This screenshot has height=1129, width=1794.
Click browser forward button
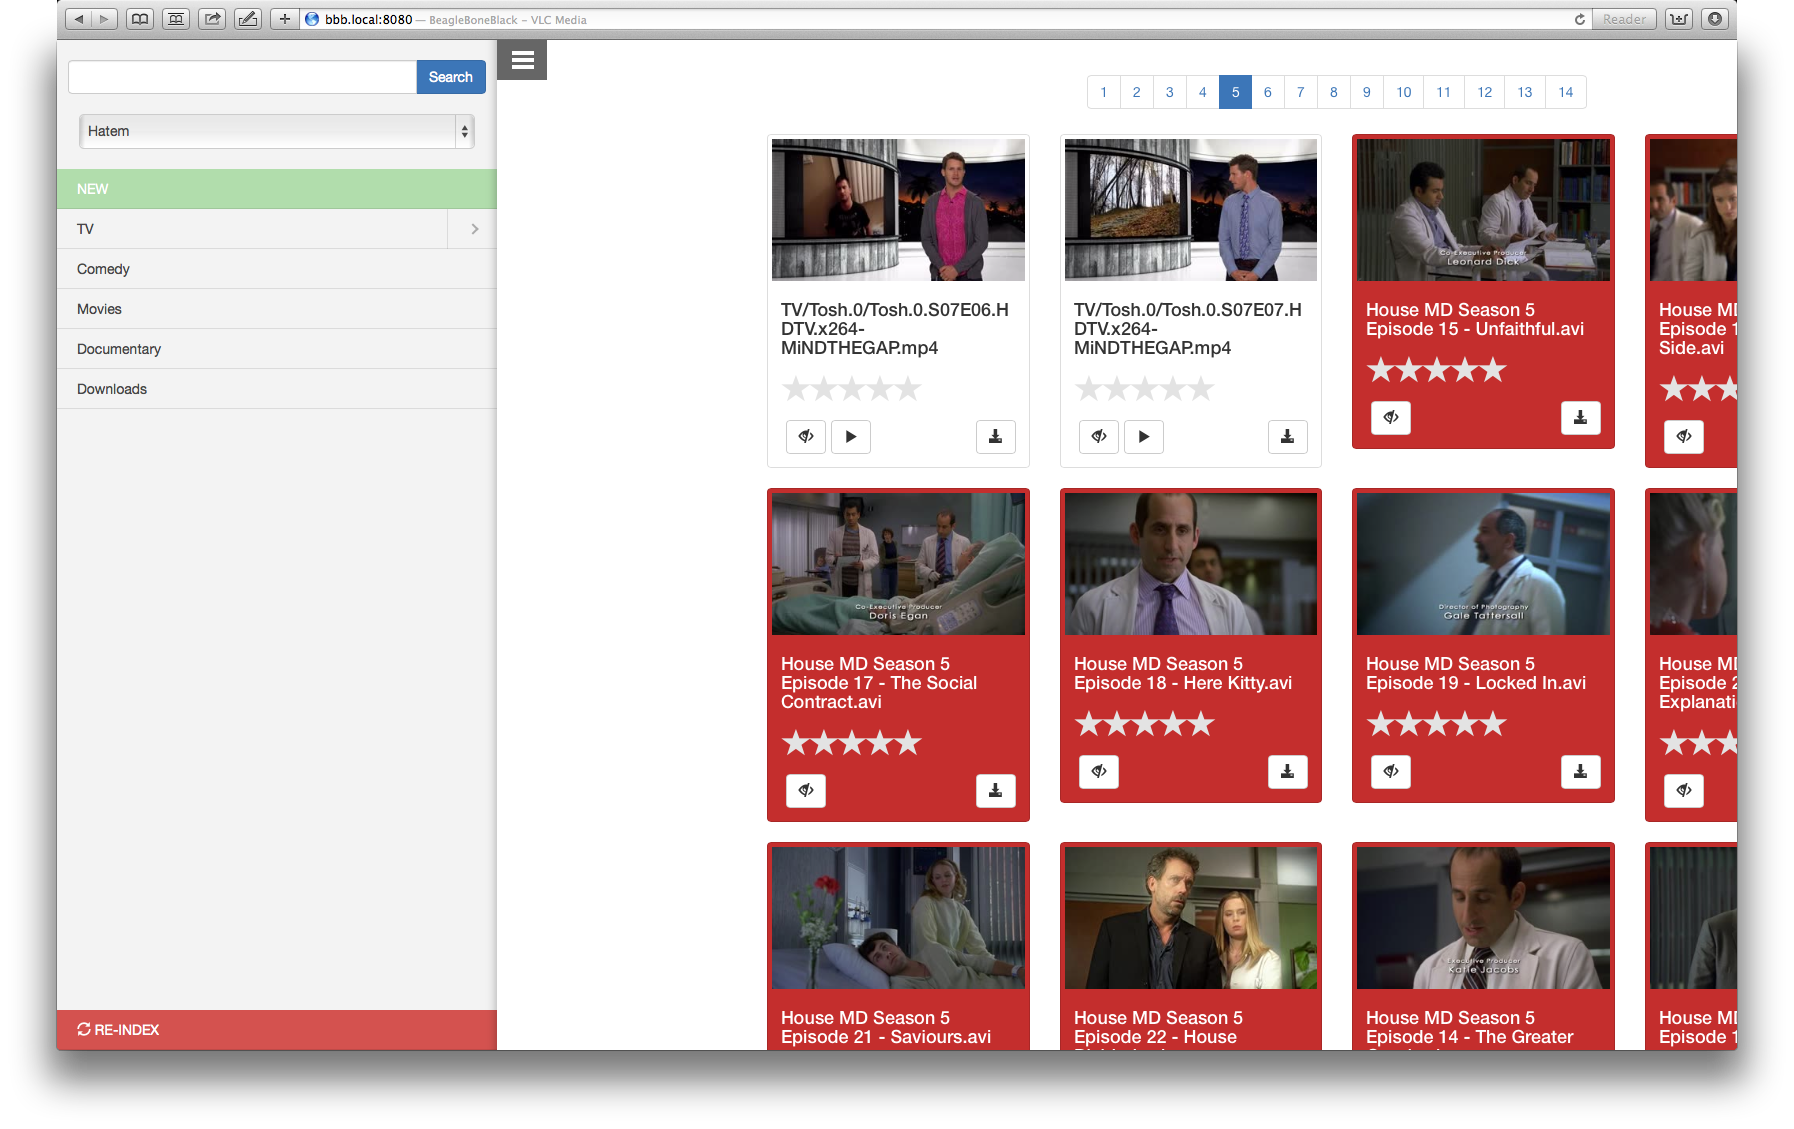click(x=104, y=19)
